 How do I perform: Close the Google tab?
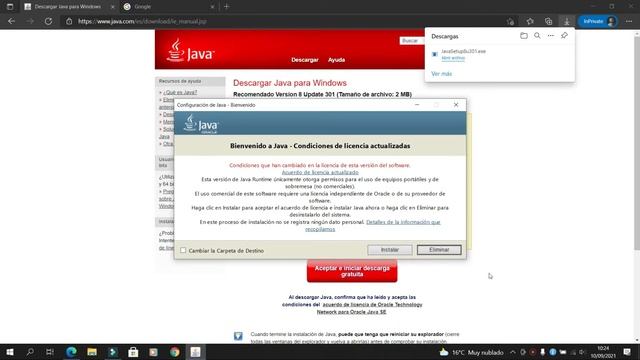tap(212, 7)
